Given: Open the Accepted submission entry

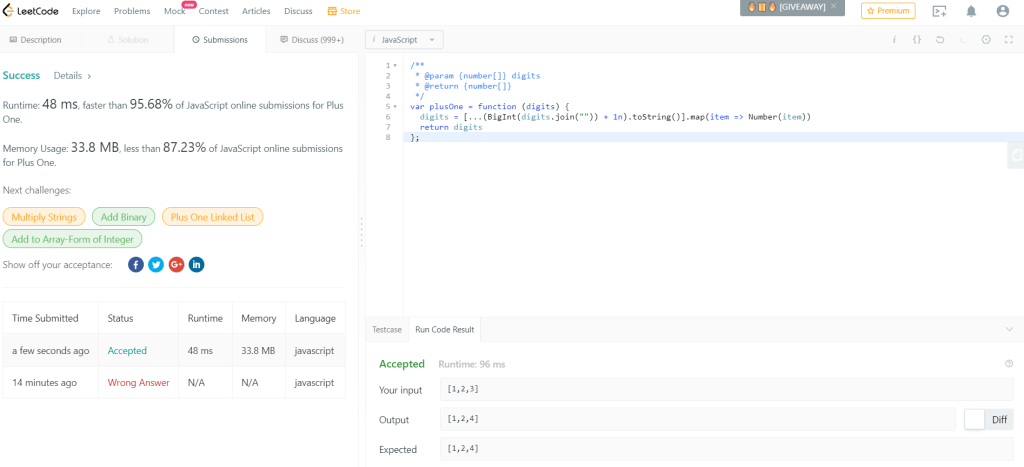Looking at the screenshot, I should [127, 351].
